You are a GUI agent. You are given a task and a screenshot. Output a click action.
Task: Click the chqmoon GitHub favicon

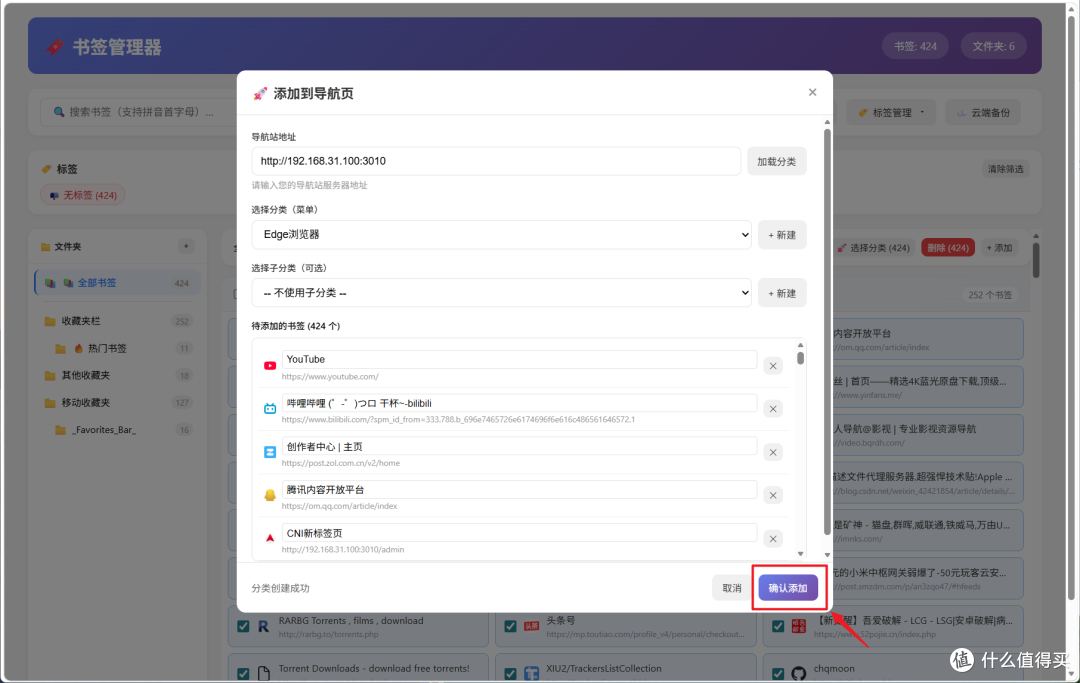[798, 673]
